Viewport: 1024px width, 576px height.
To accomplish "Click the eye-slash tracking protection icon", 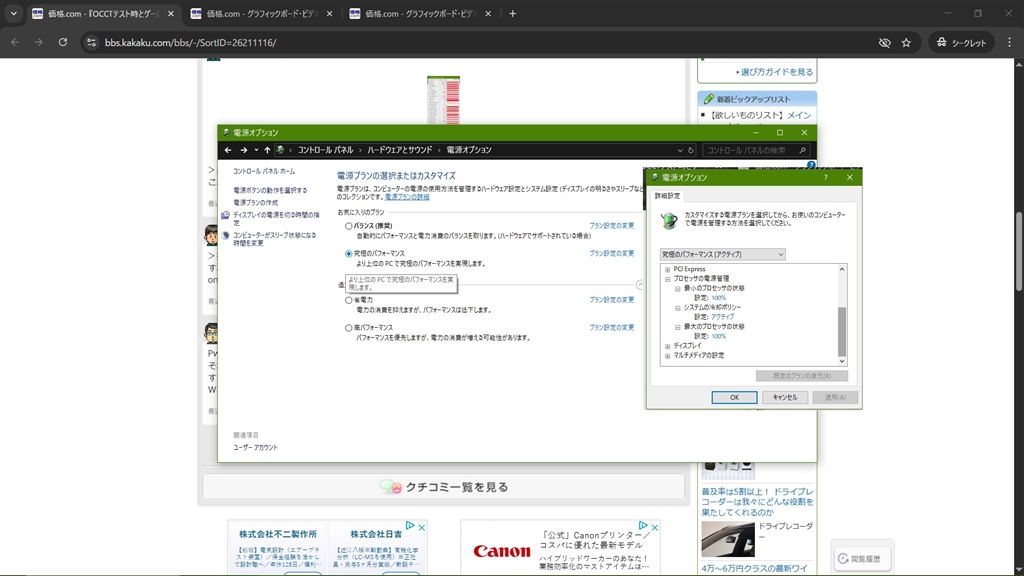I will [884, 42].
